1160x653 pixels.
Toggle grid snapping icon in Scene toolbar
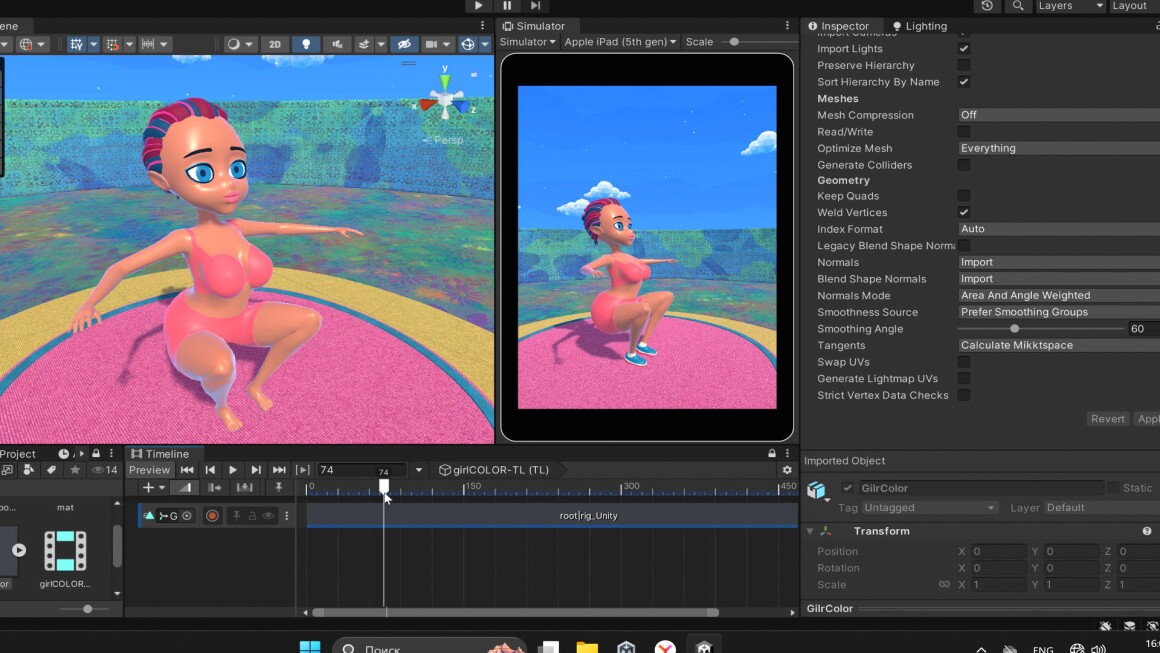[x=76, y=44]
